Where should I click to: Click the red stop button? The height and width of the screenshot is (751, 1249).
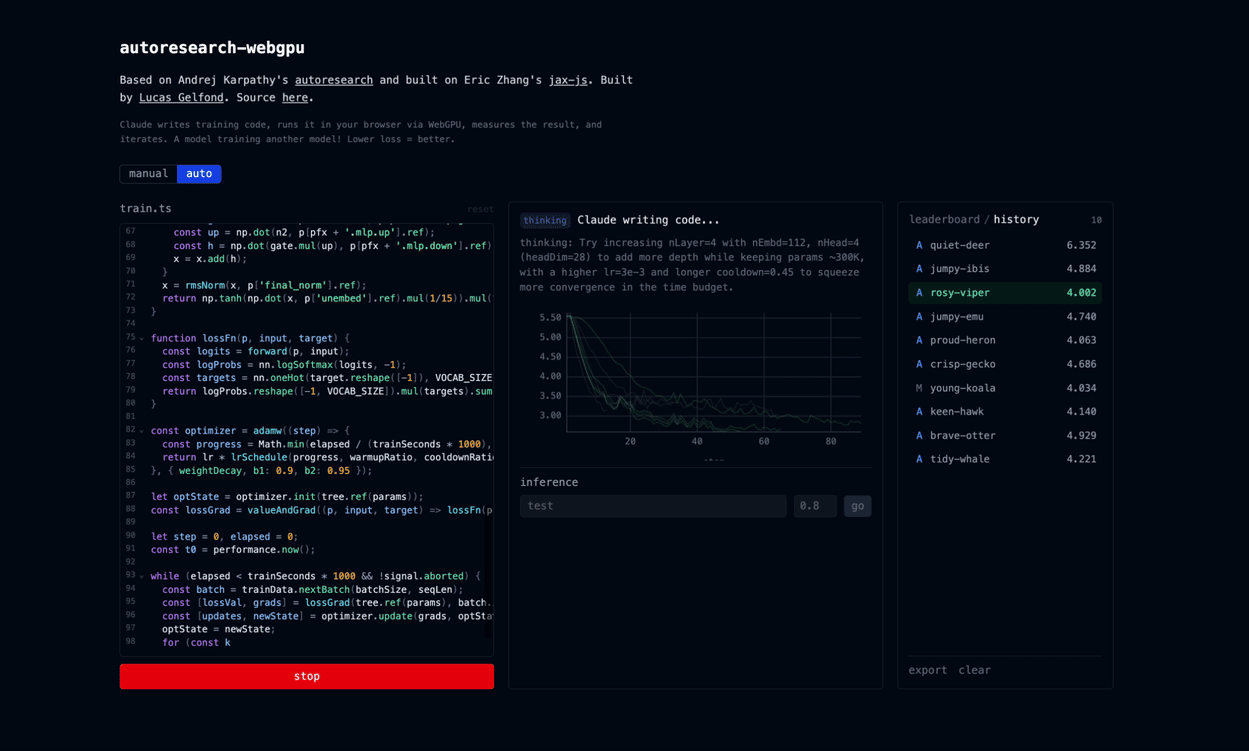click(x=307, y=677)
